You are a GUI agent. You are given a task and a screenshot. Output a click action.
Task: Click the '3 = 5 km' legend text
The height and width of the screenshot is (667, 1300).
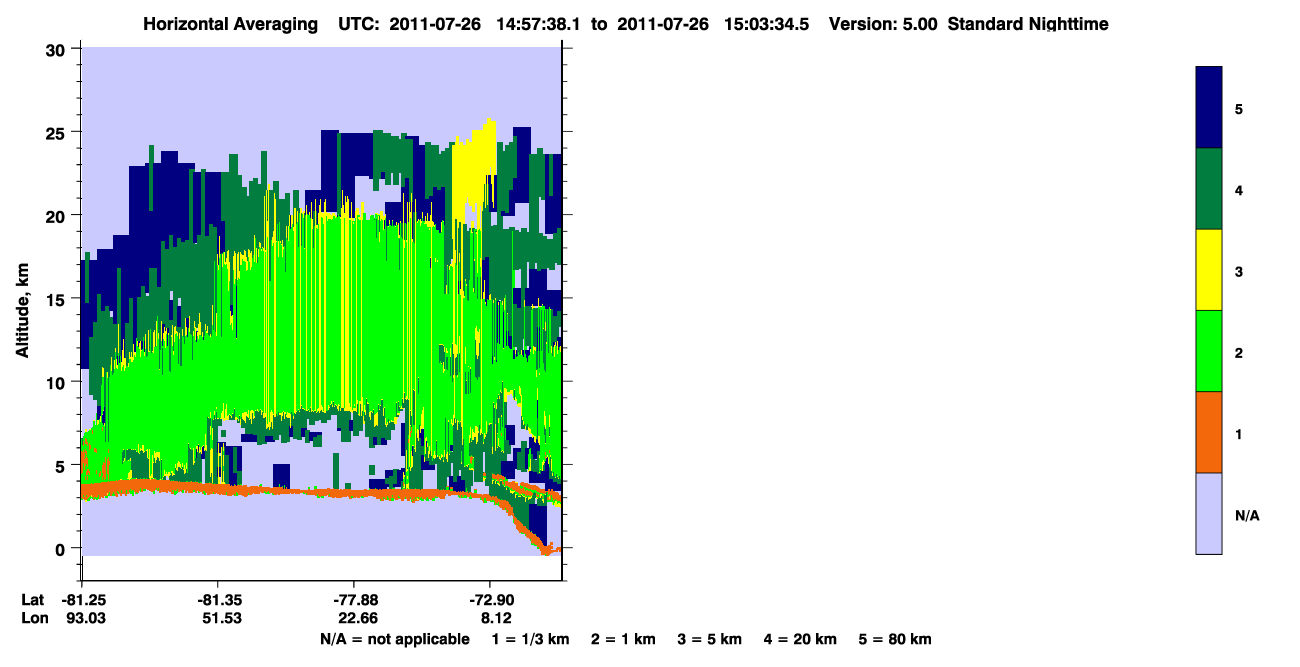coord(710,639)
